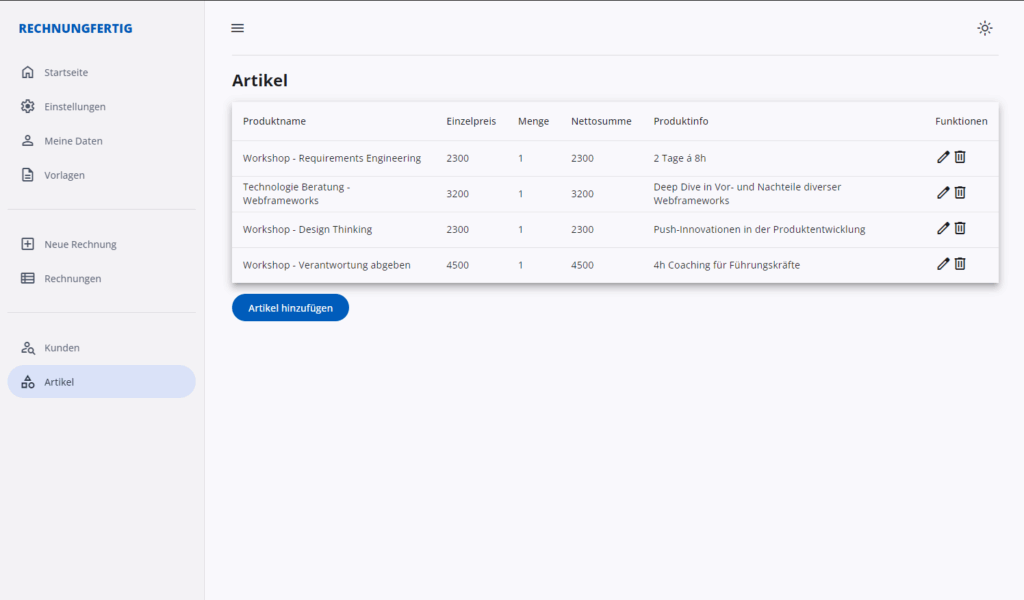The image size is (1024, 600).
Task: Delete the Workshop - Verantwortung abgeben article
Action: pos(960,264)
